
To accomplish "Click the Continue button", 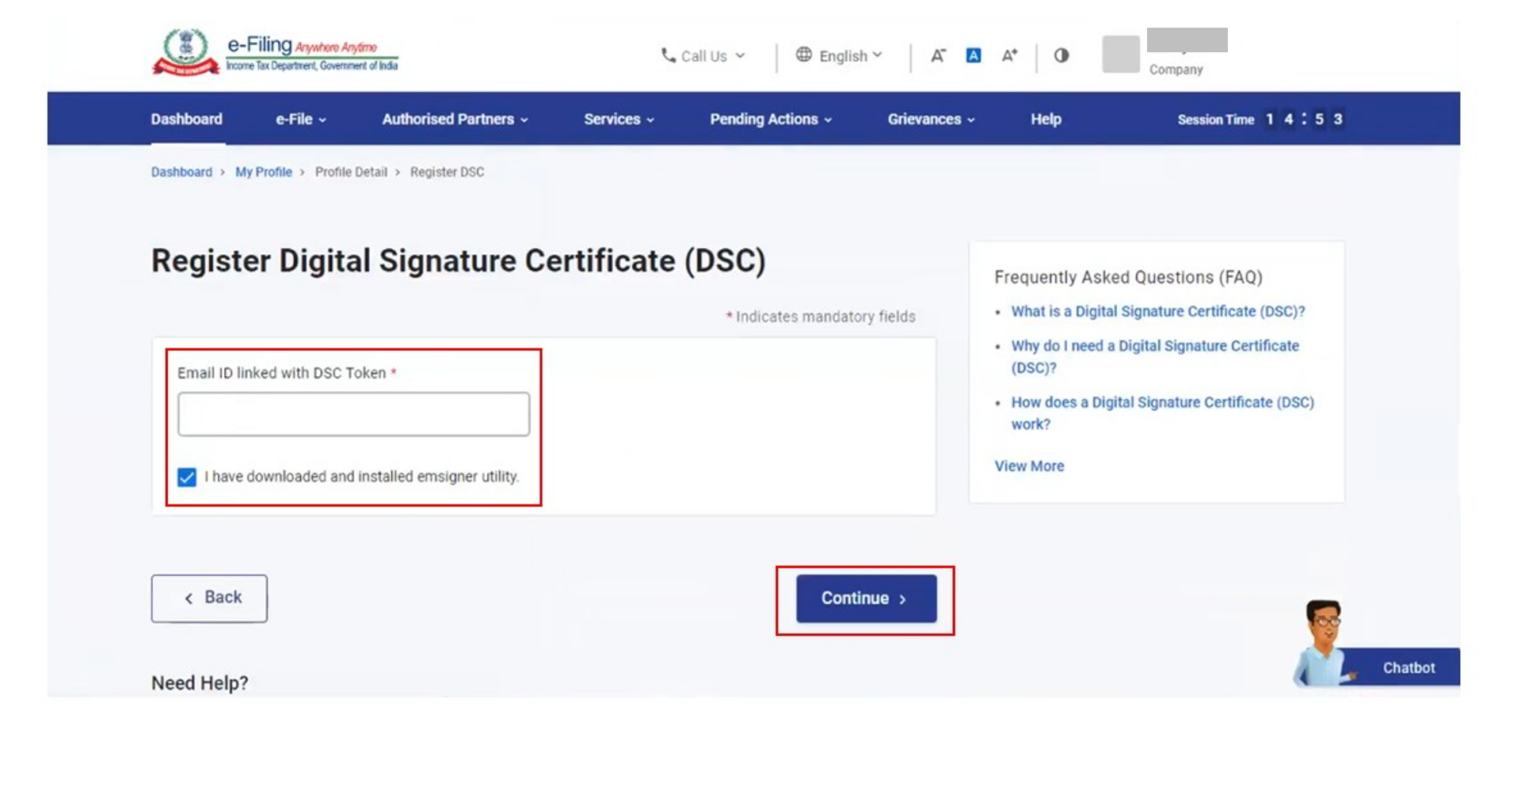I will 864,598.
